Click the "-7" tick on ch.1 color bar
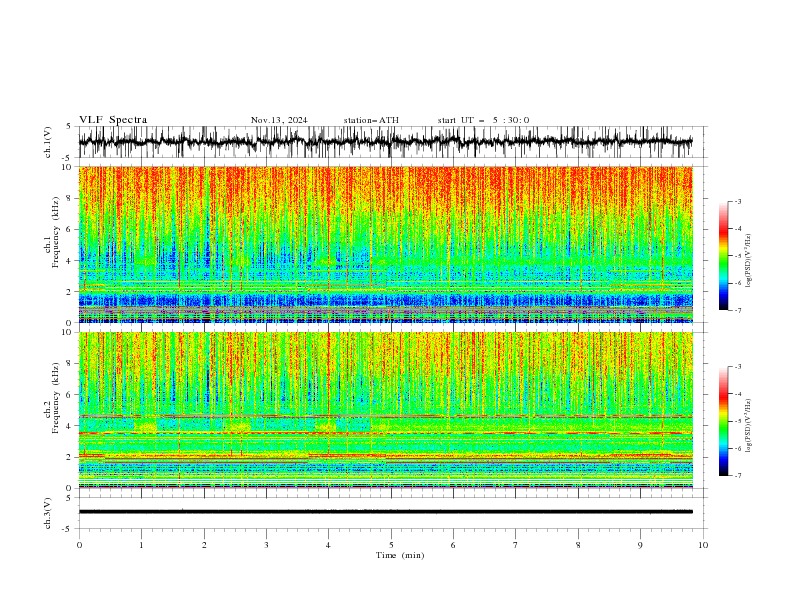This screenshot has width=792, height=612. tap(738, 310)
